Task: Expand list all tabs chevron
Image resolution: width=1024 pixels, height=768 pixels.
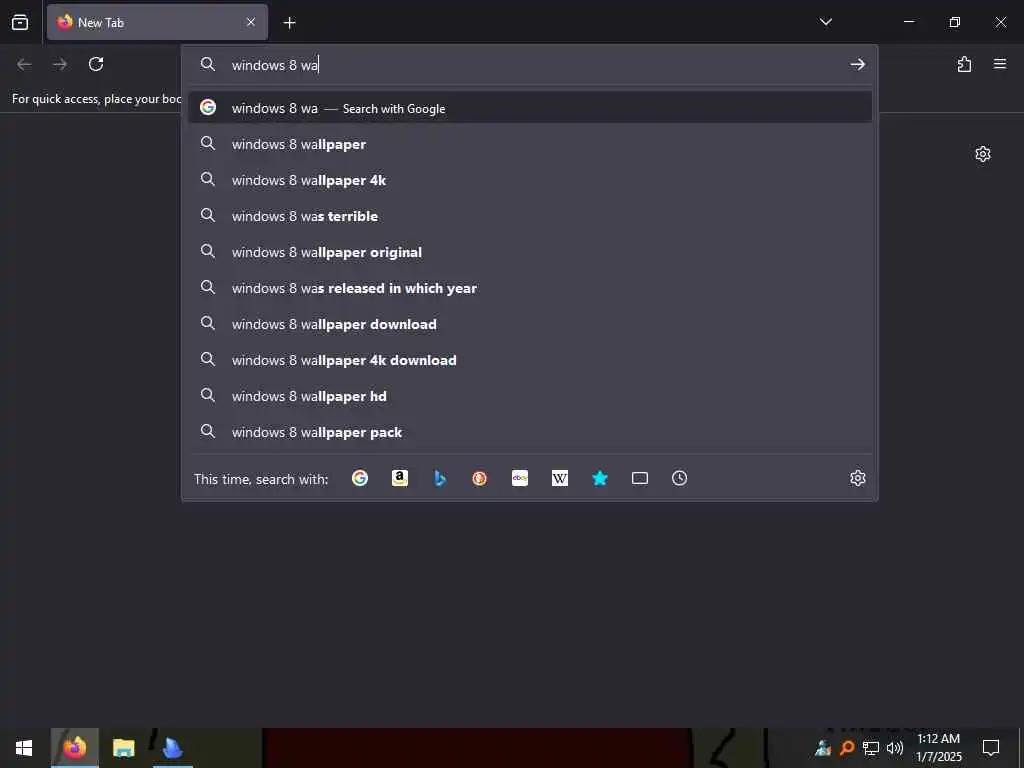Action: [x=825, y=22]
